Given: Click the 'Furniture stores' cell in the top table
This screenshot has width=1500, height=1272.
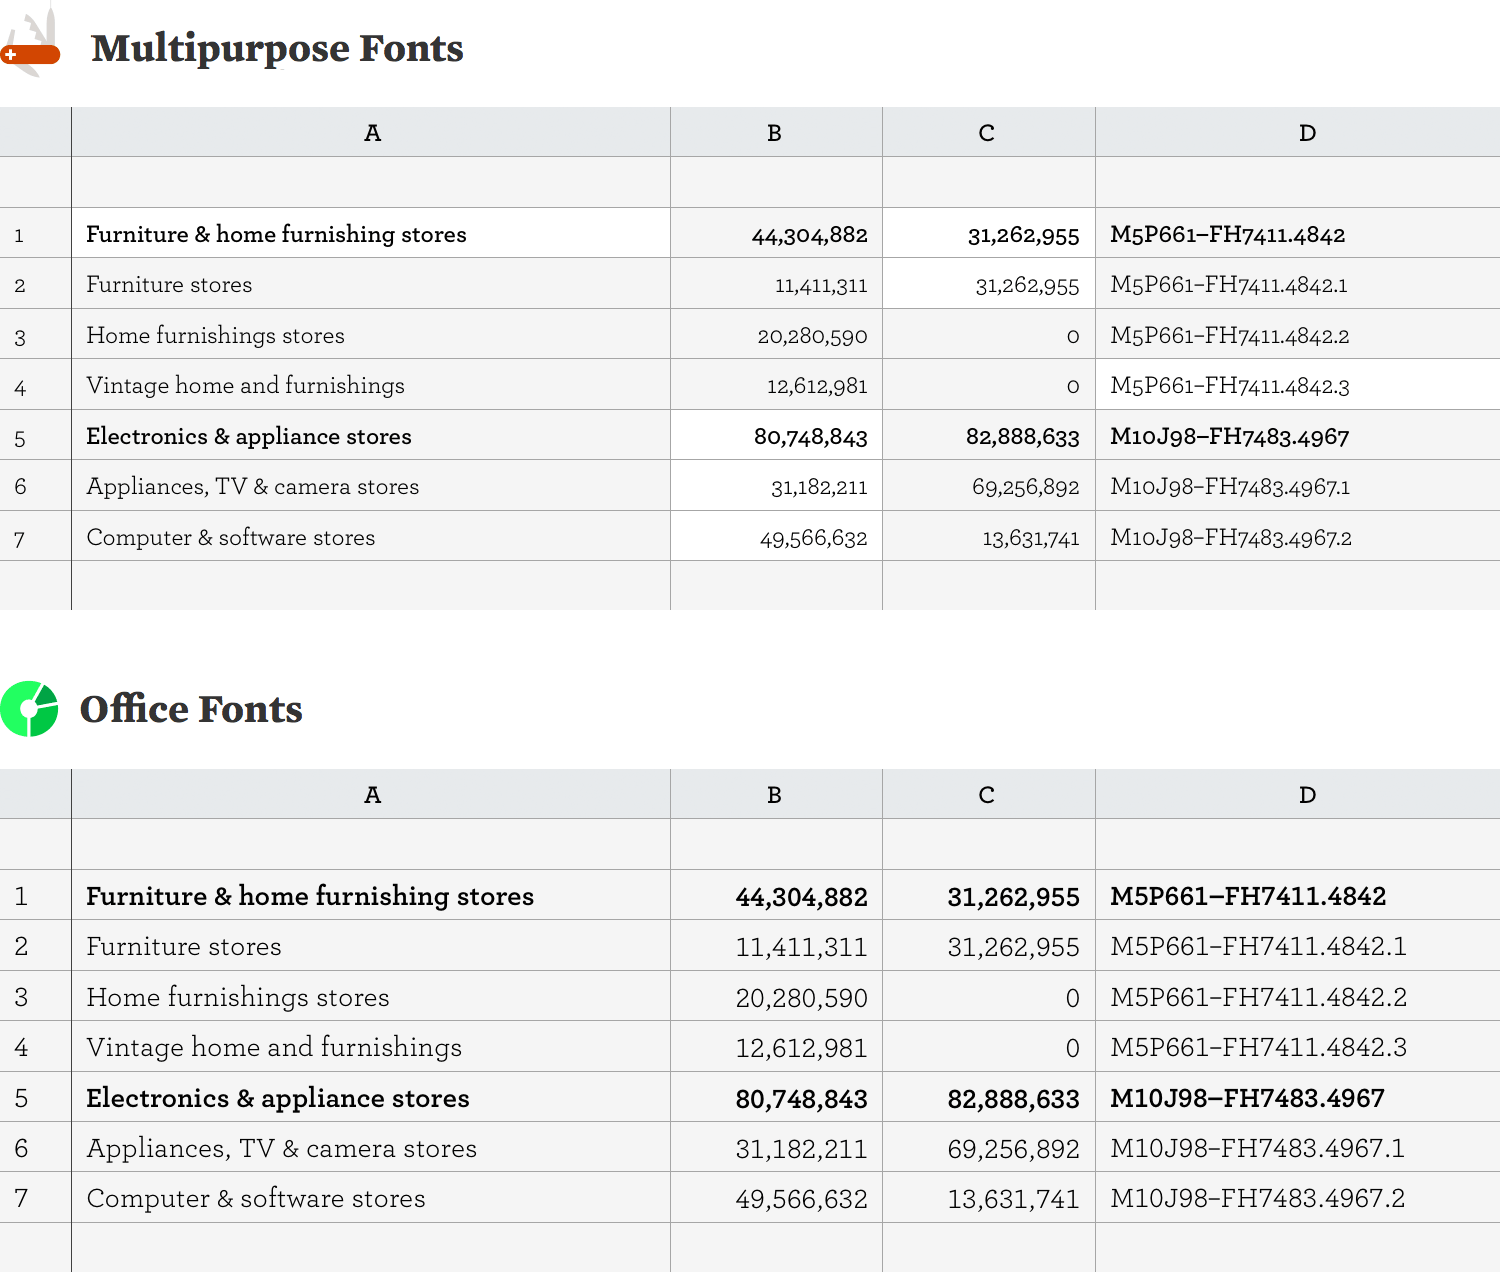Looking at the screenshot, I should coord(371,283).
